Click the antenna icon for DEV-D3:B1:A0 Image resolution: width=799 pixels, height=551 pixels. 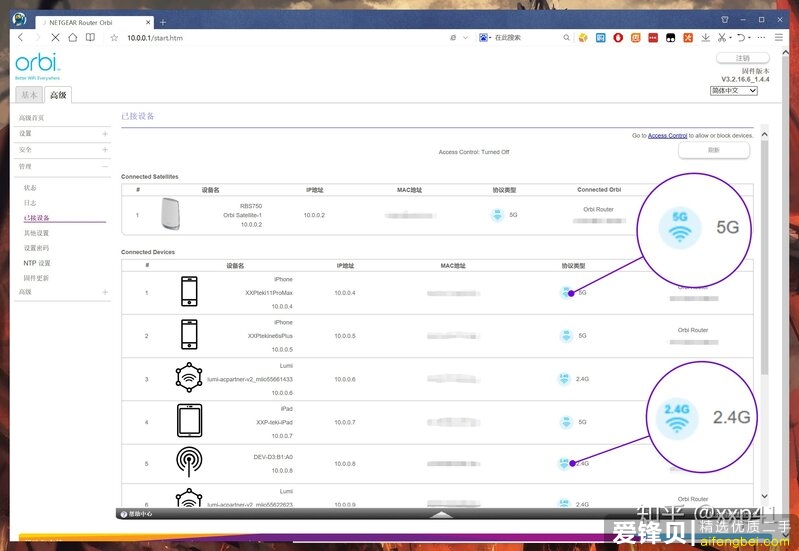(x=189, y=462)
